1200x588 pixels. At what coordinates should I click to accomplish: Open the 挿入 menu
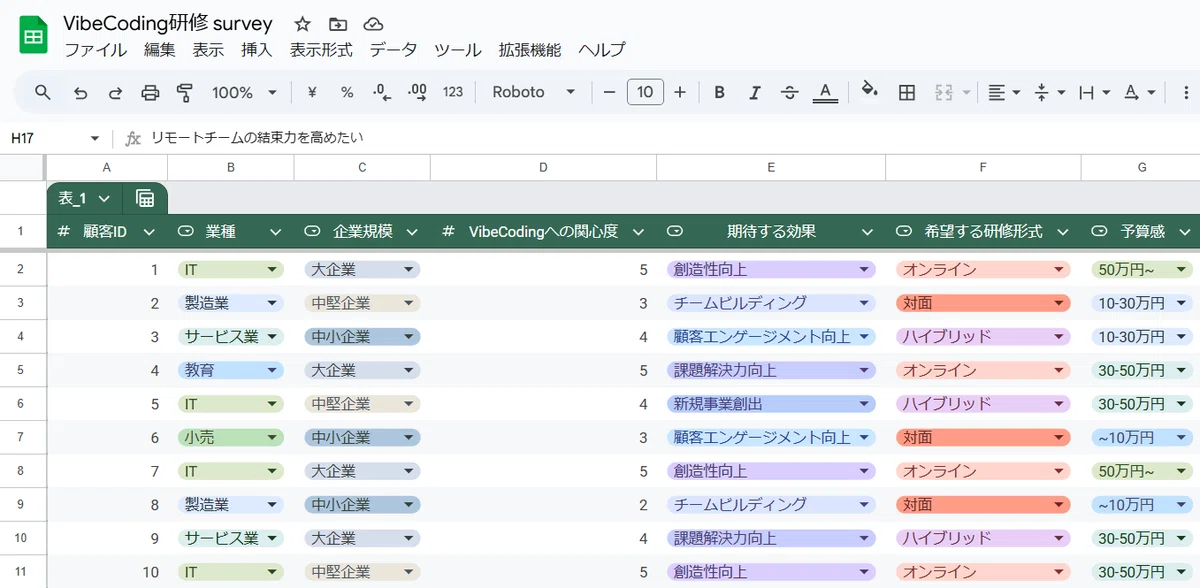tap(257, 50)
